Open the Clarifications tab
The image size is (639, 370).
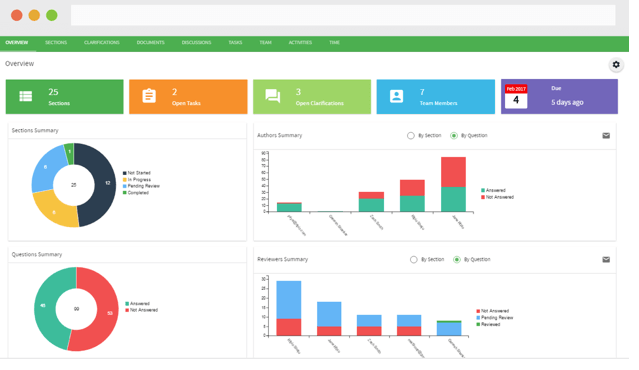[101, 42]
